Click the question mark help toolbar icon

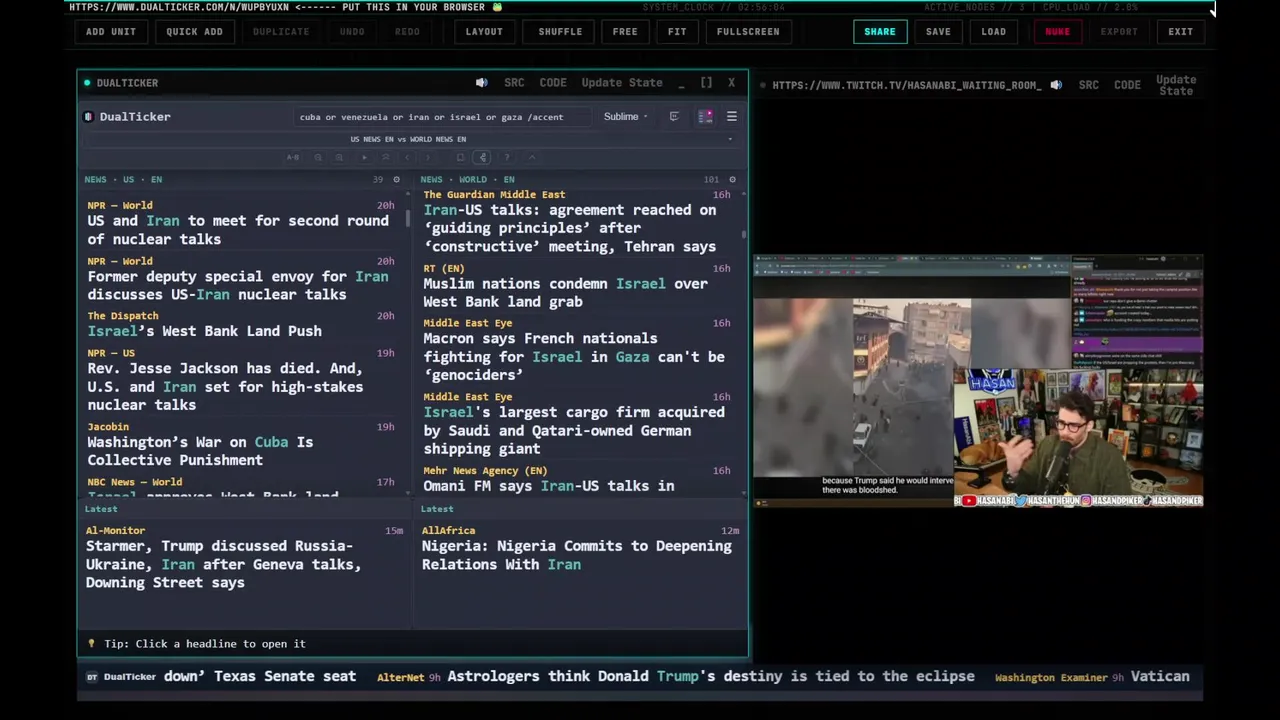pyautogui.click(x=506, y=157)
